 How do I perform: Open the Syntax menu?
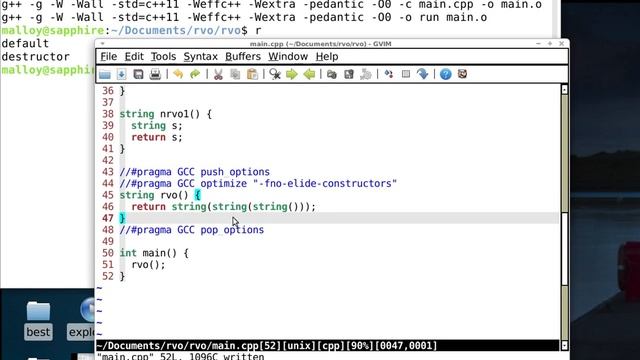point(200,56)
